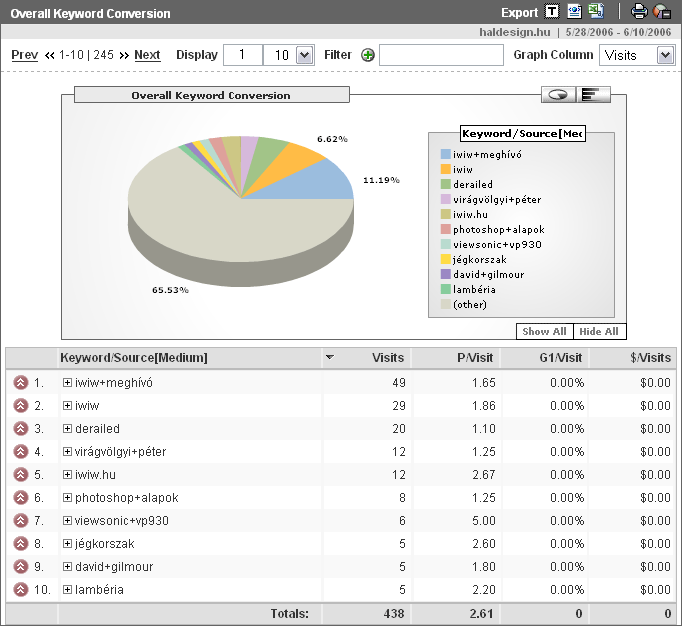The width and height of the screenshot is (682, 626).
Task: Expand the iwiw.hu keyword row
Action: click(x=68, y=475)
